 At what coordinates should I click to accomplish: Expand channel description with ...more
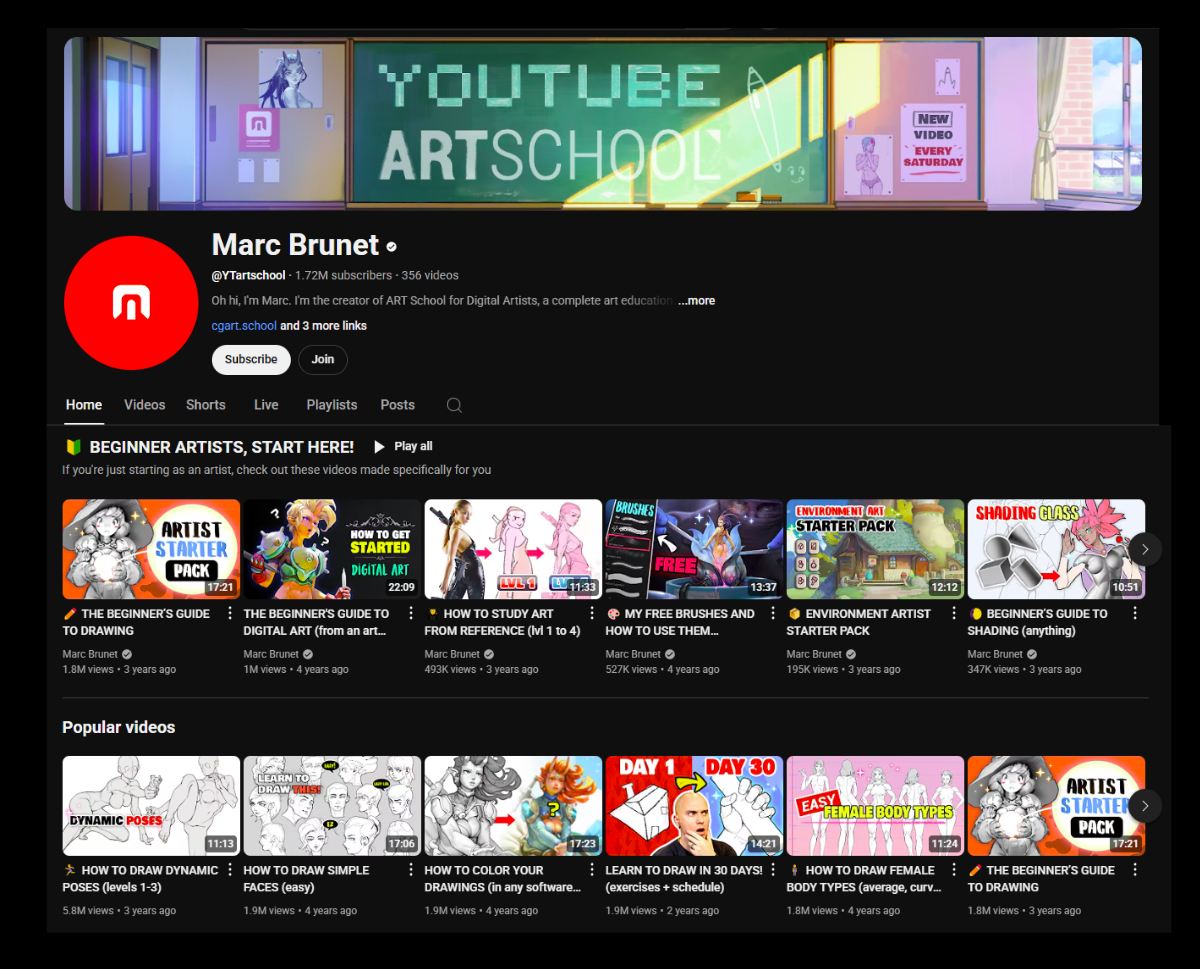point(696,300)
